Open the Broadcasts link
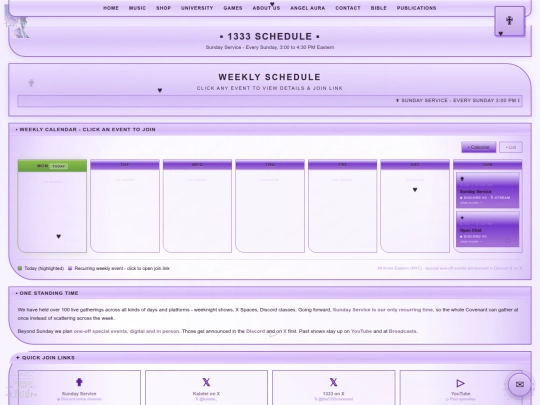 point(403,331)
